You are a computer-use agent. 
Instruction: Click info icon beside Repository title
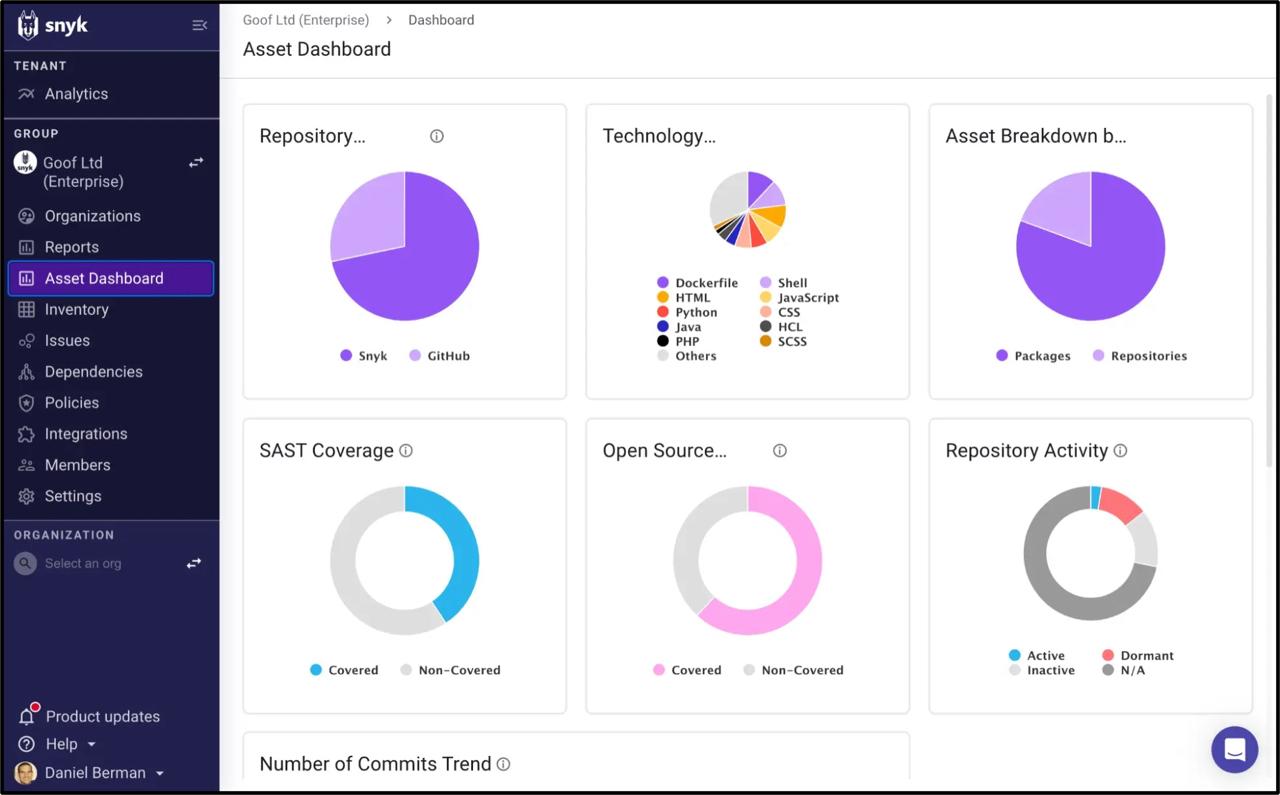click(x=437, y=136)
